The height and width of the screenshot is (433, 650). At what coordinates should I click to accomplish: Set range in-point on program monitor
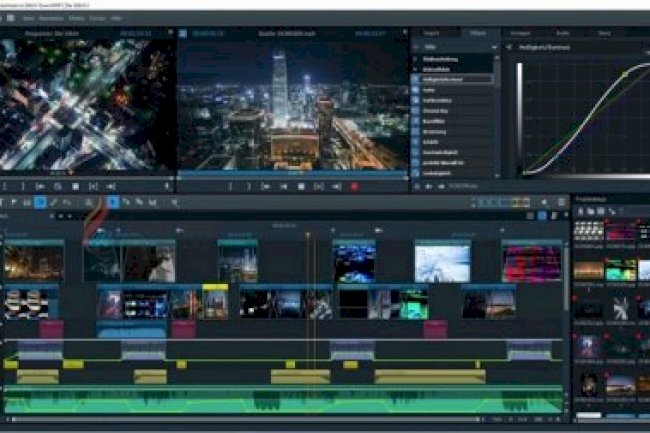tap(5, 187)
